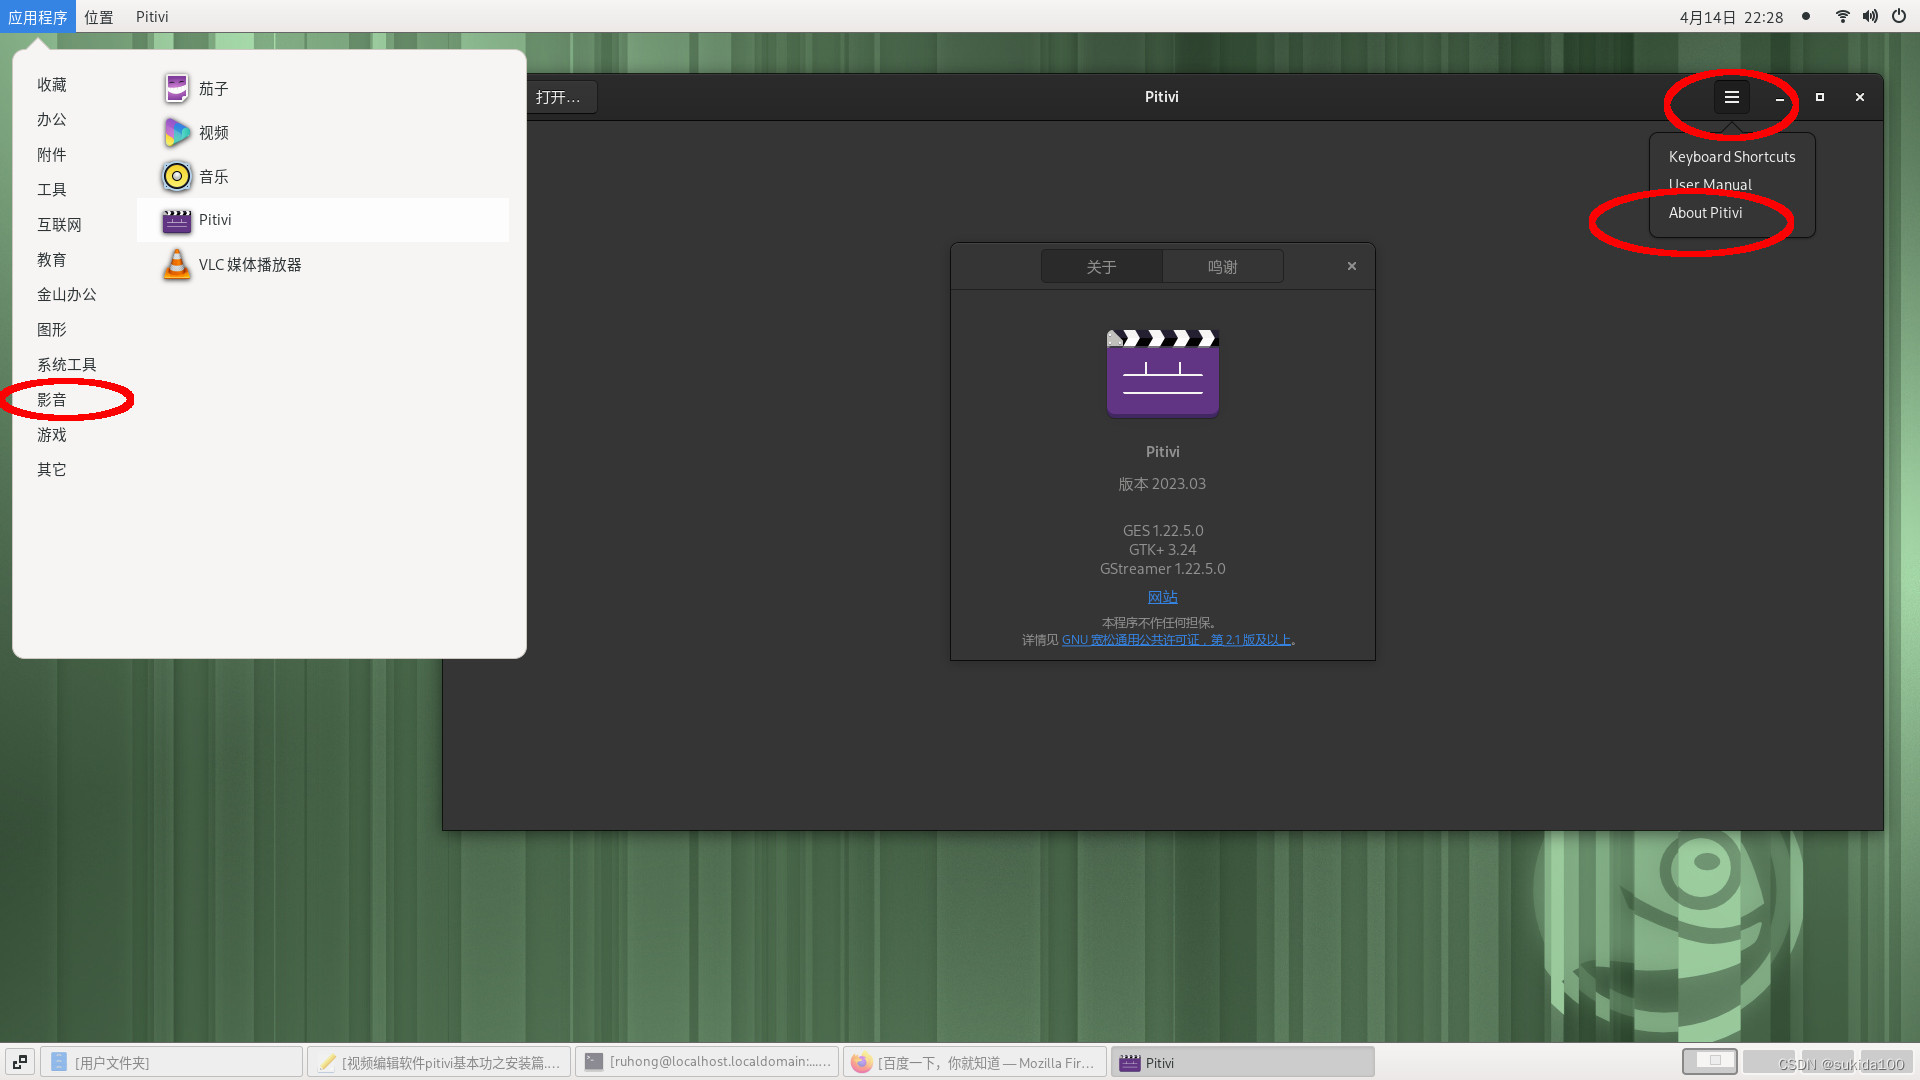Screen dimensions: 1920x1080
Task: Switch to the 鸣谢 tab
Action: click(1223, 267)
